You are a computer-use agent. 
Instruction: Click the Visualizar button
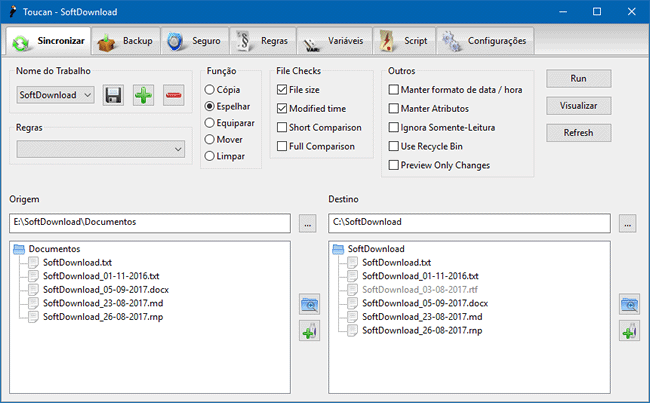coord(578,105)
